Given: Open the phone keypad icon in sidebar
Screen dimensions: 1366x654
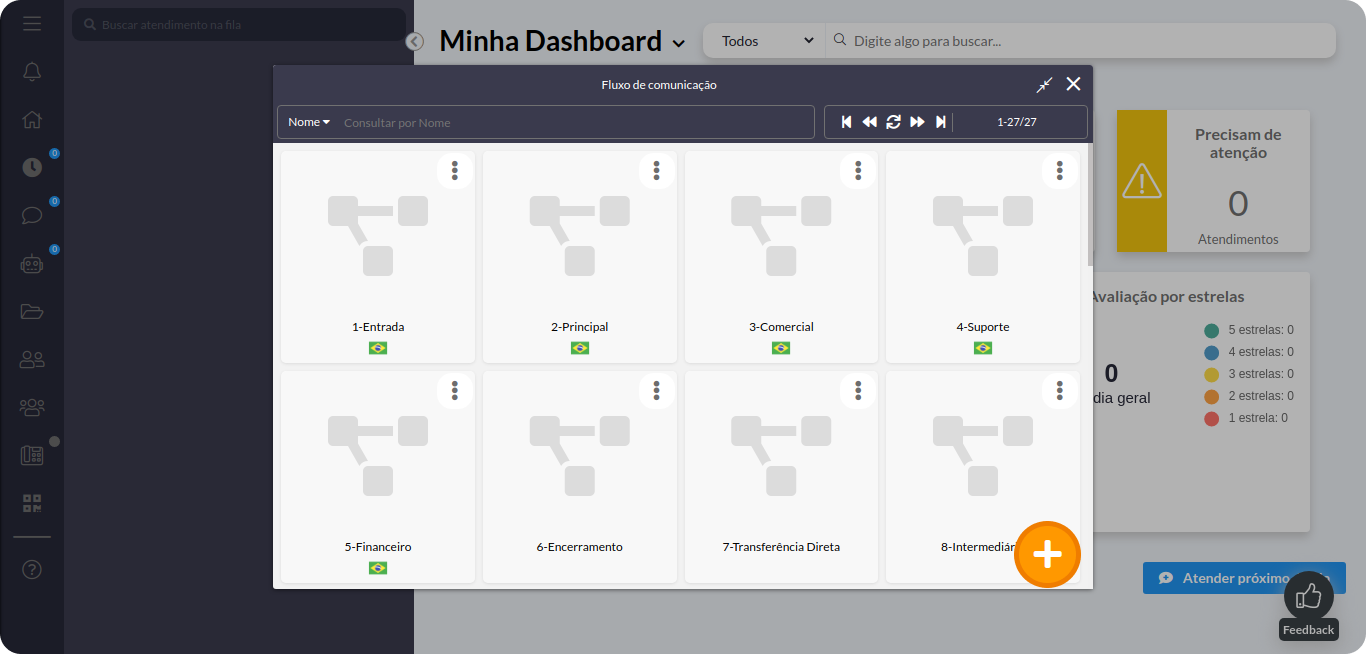Looking at the screenshot, I should [32, 455].
